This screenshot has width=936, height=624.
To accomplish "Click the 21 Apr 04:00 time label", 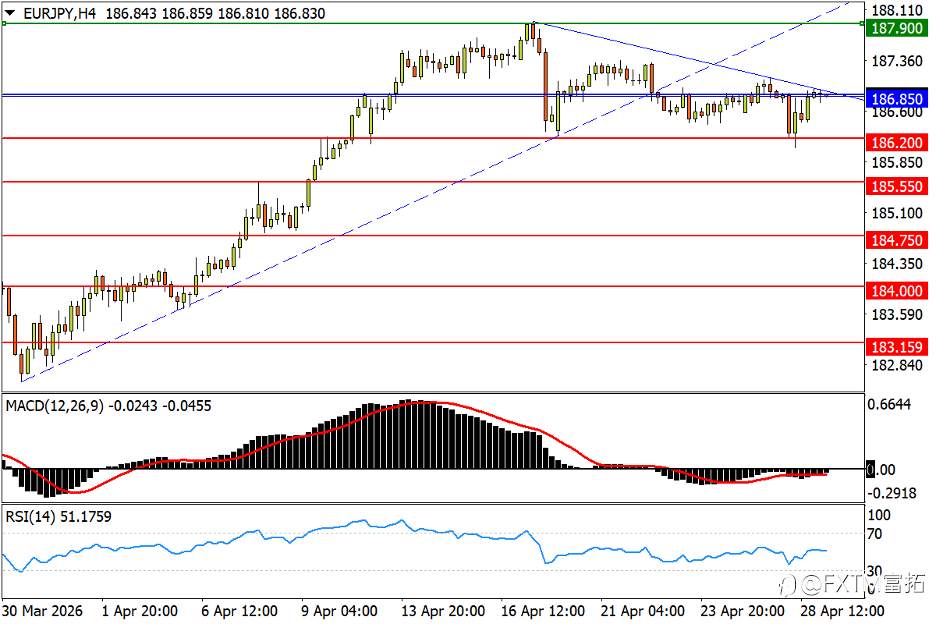I will (642, 611).
